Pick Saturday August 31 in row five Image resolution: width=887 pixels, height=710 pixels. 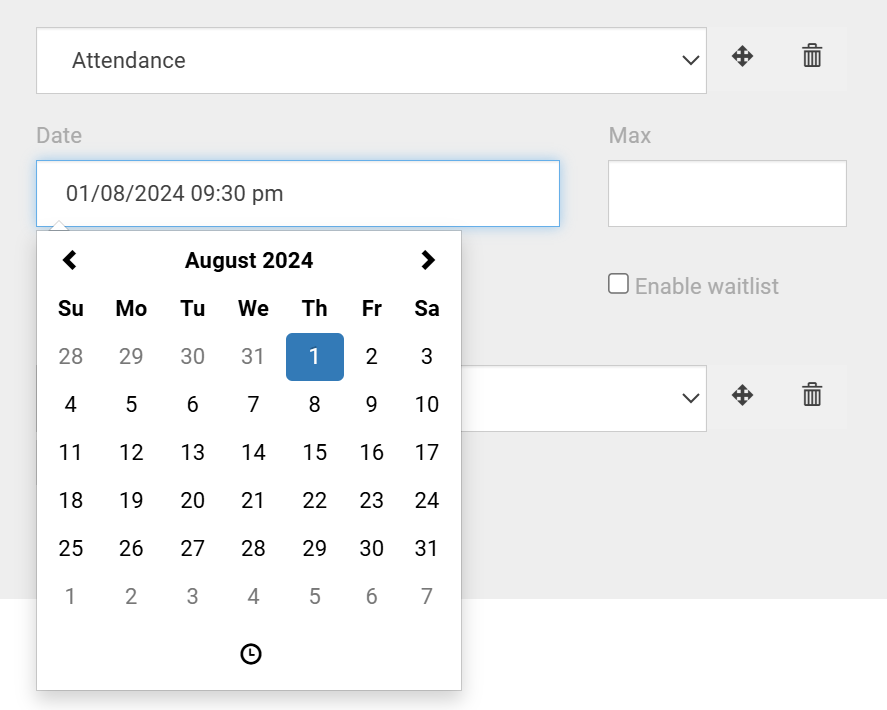click(x=427, y=549)
